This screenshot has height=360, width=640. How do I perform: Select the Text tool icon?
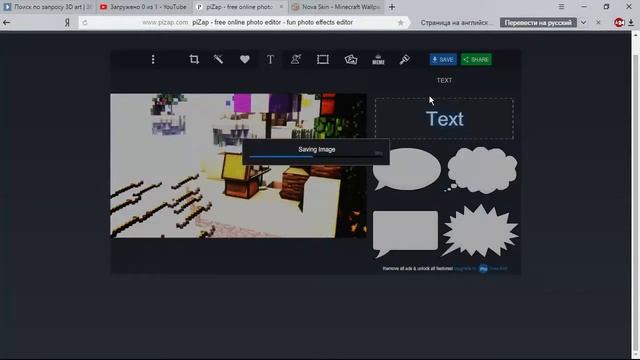click(270, 60)
